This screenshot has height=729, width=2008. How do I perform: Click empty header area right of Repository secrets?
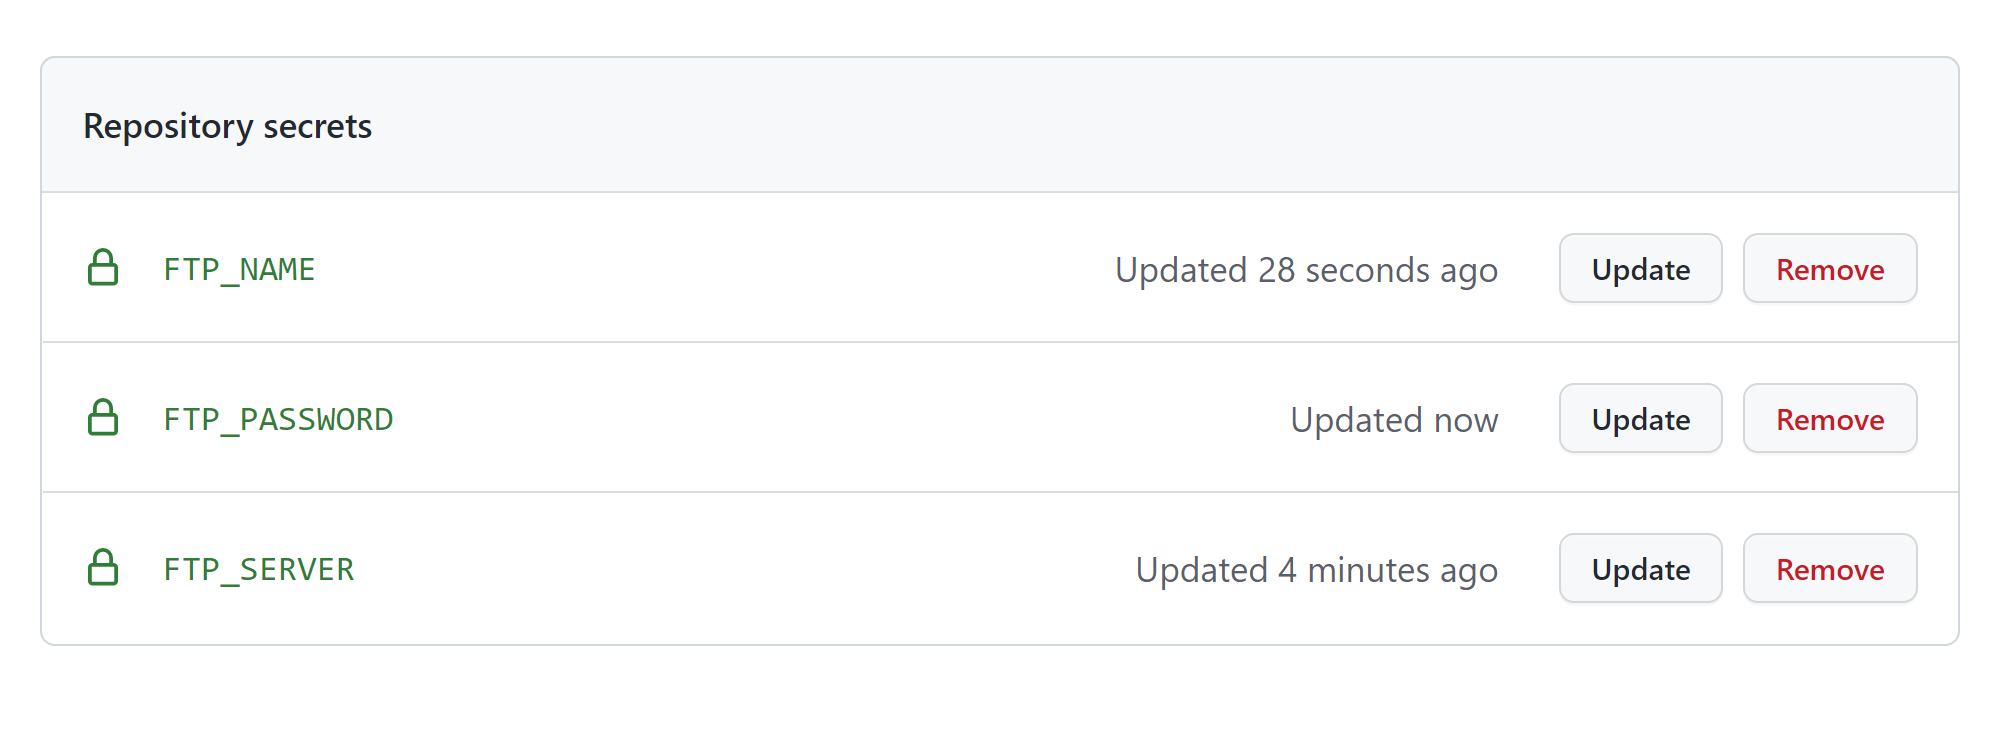[1100, 126]
